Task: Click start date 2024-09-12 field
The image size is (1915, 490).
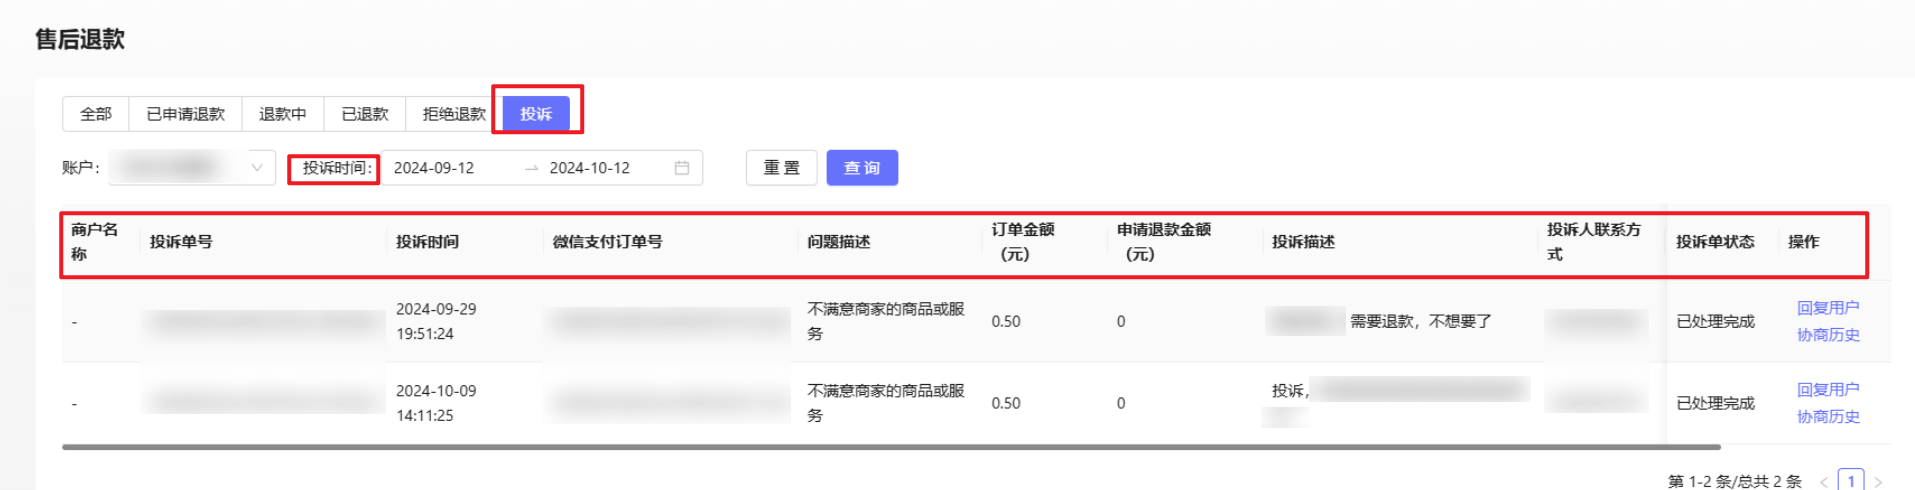Action: [434, 168]
